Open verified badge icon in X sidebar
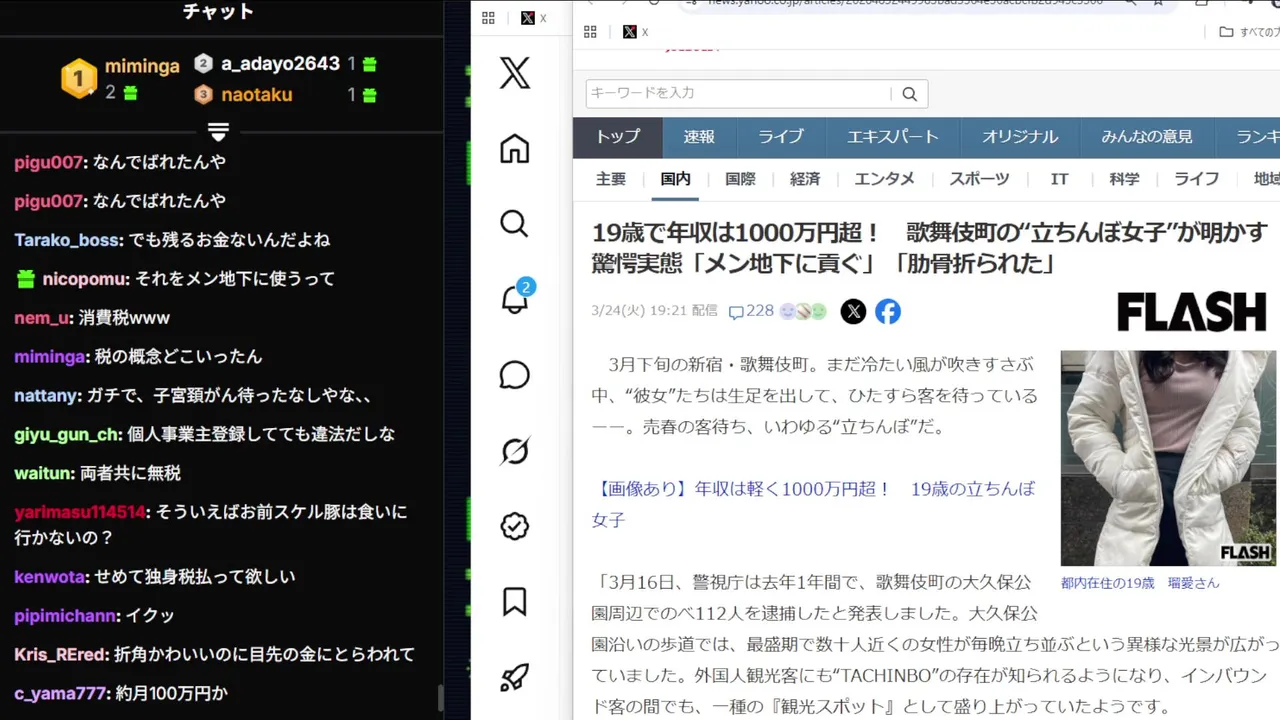1280x720 pixels. tap(514, 526)
